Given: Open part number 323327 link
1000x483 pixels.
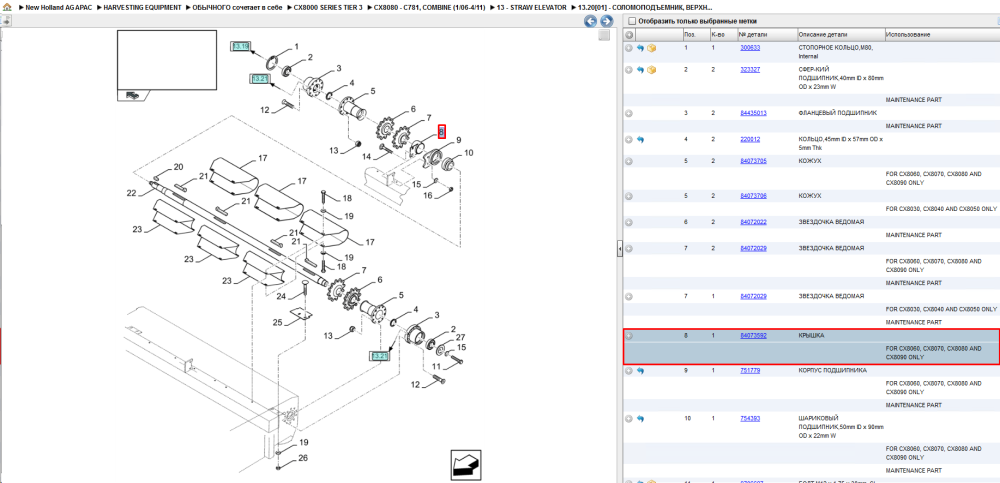Looking at the screenshot, I should pos(750,70).
